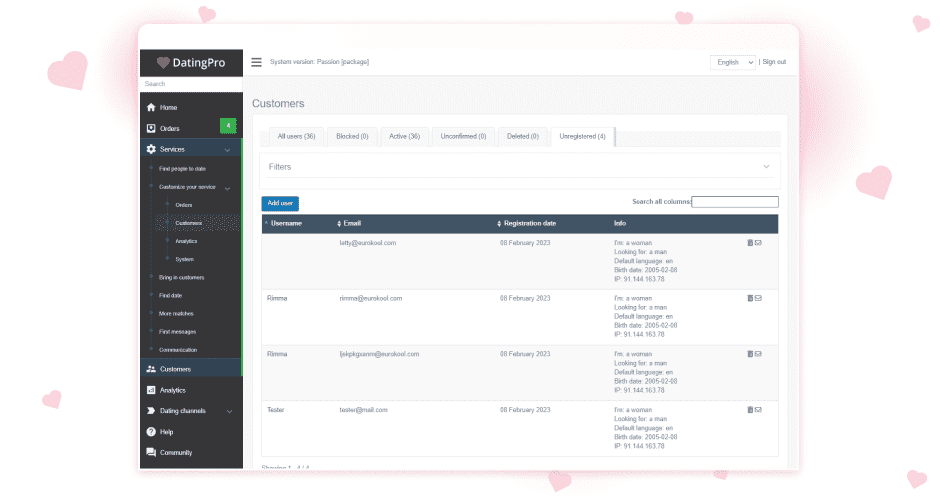Viewport: 940px width, 500px height.
Task: Click the Help question mark icon
Action: (151, 432)
